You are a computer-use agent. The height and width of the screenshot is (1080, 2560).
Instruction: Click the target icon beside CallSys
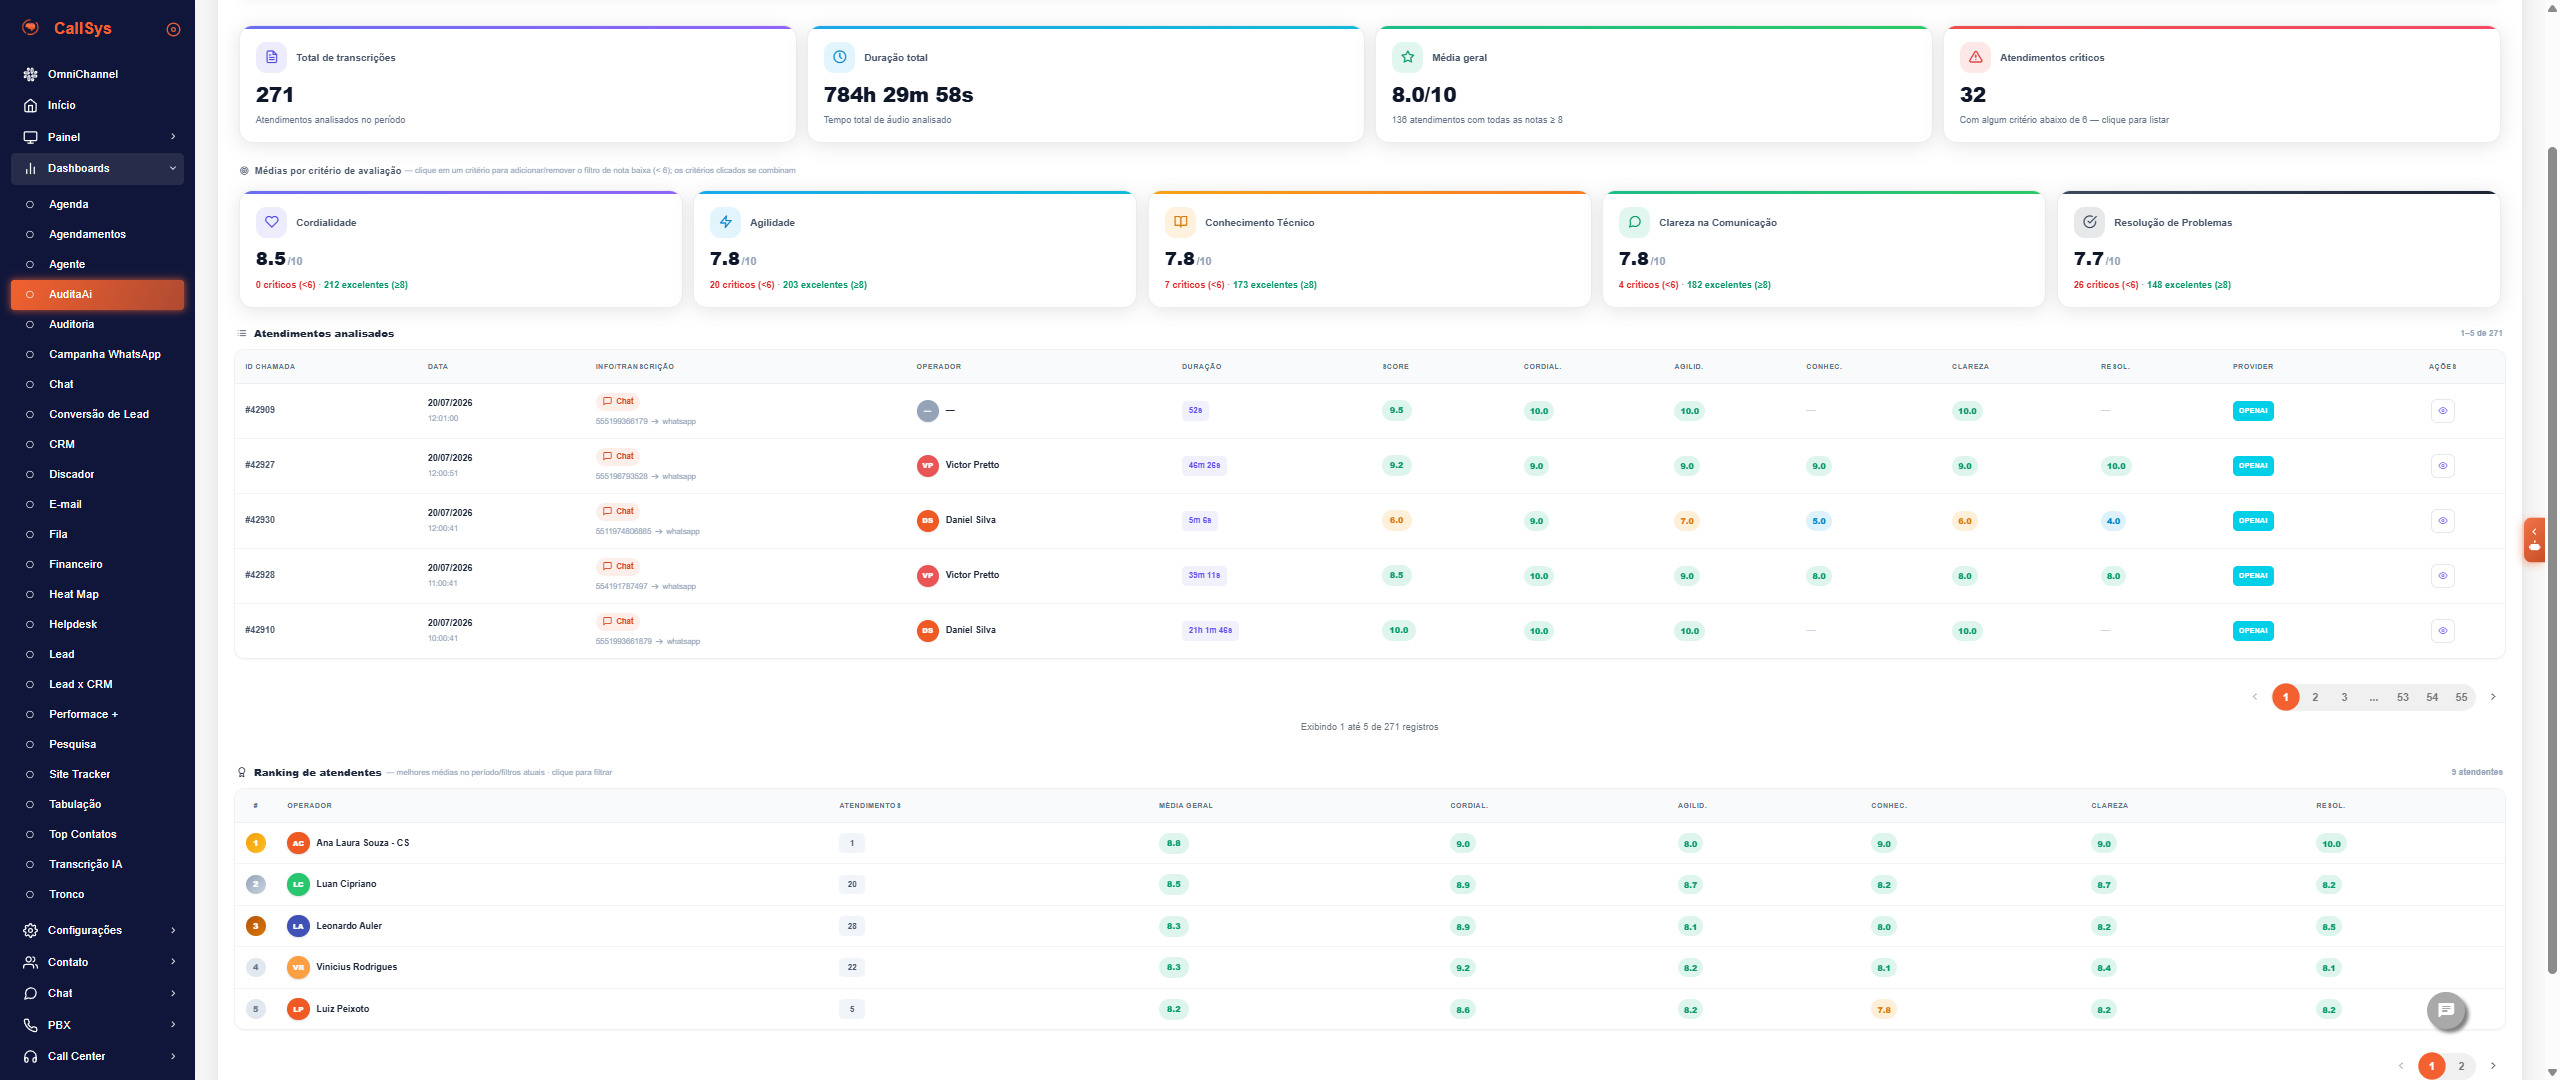pyautogui.click(x=173, y=29)
